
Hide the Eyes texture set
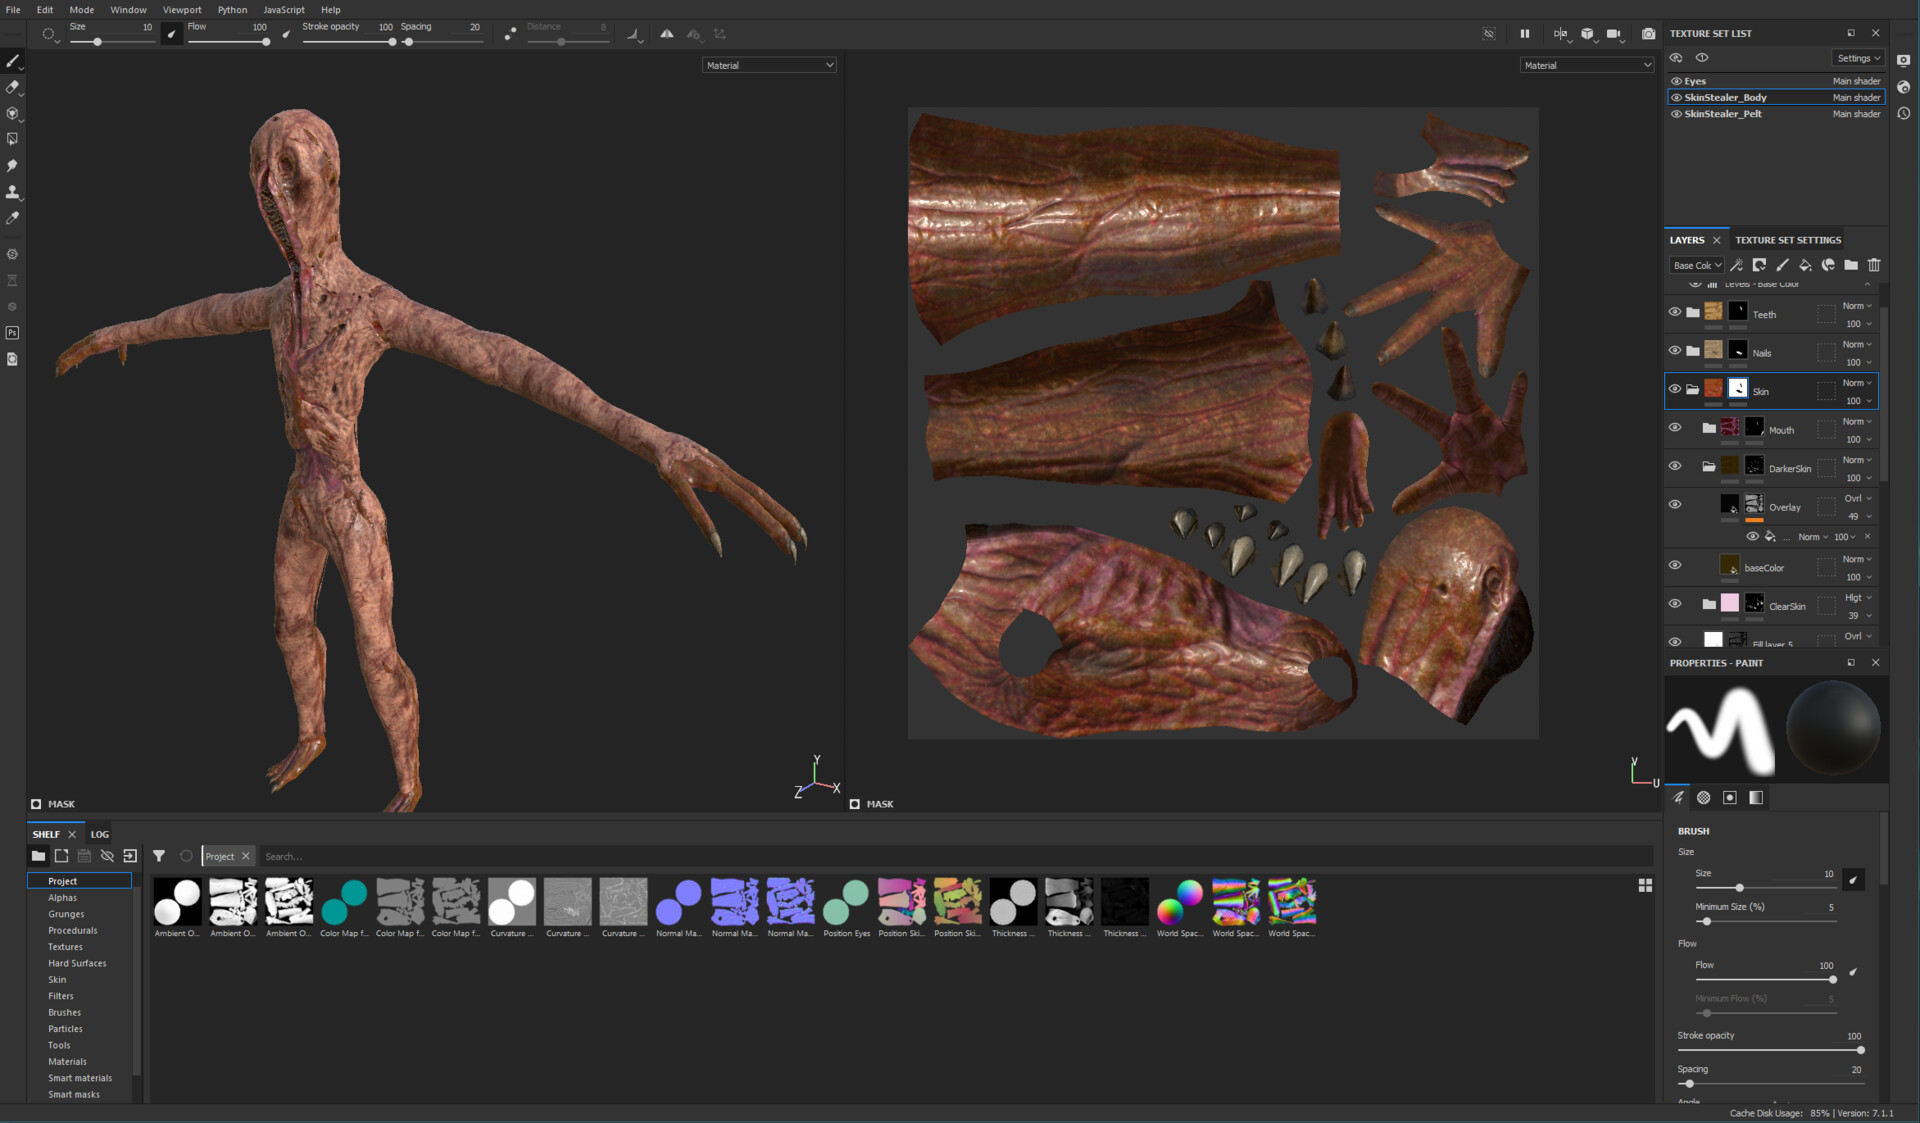(x=1677, y=81)
